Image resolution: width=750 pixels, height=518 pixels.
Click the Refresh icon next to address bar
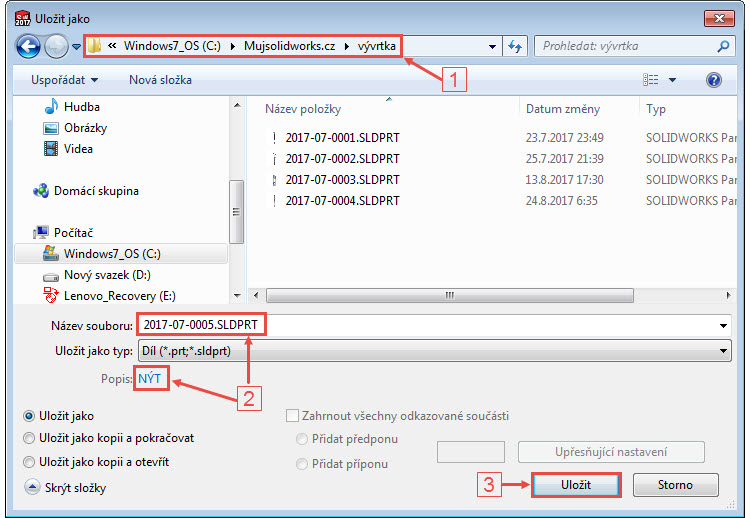click(x=515, y=46)
